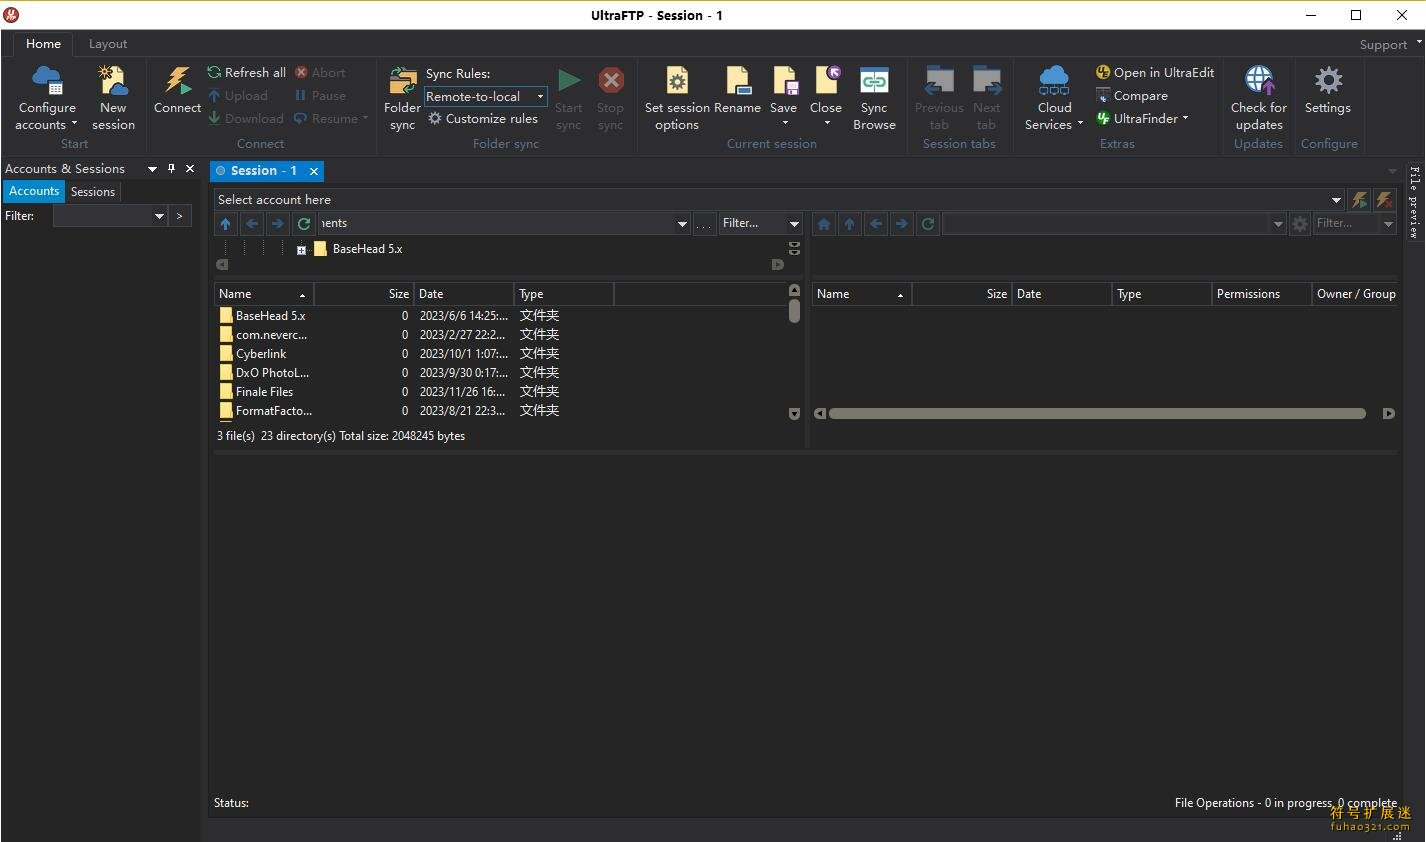
Task: Go up one folder in local pane
Action: [226, 224]
